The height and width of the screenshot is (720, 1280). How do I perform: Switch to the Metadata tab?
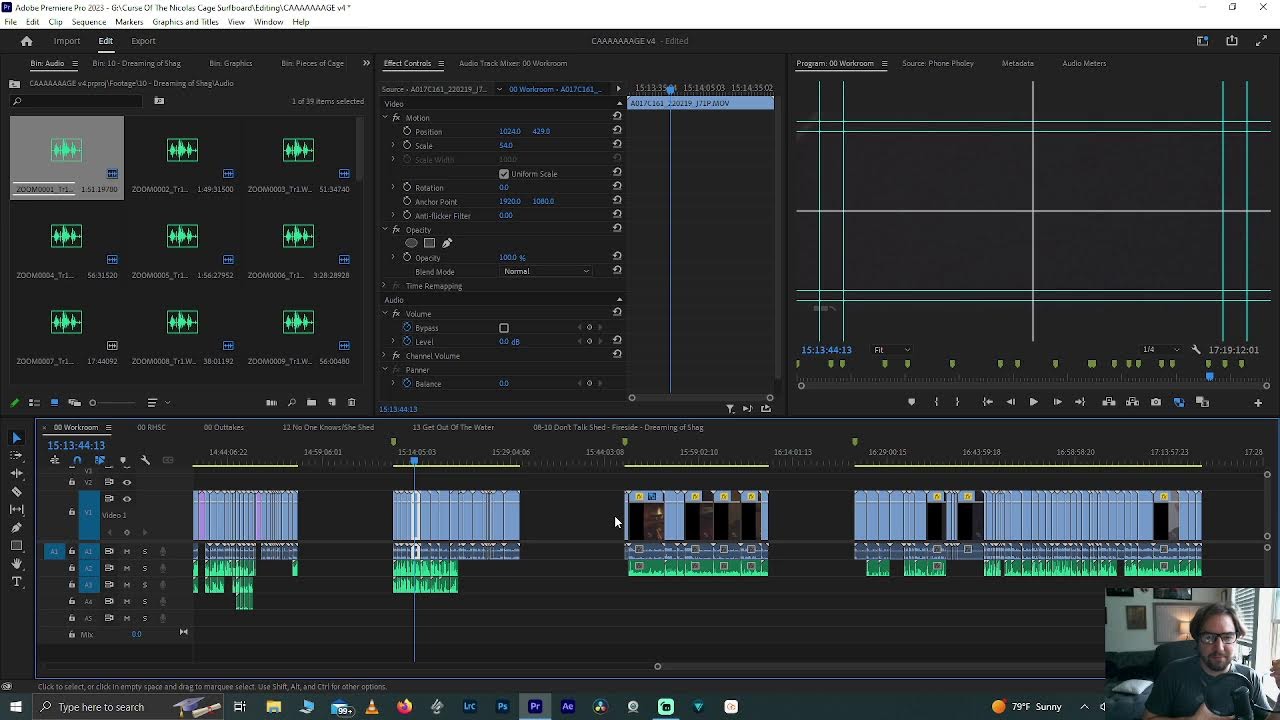click(1018, 63)
